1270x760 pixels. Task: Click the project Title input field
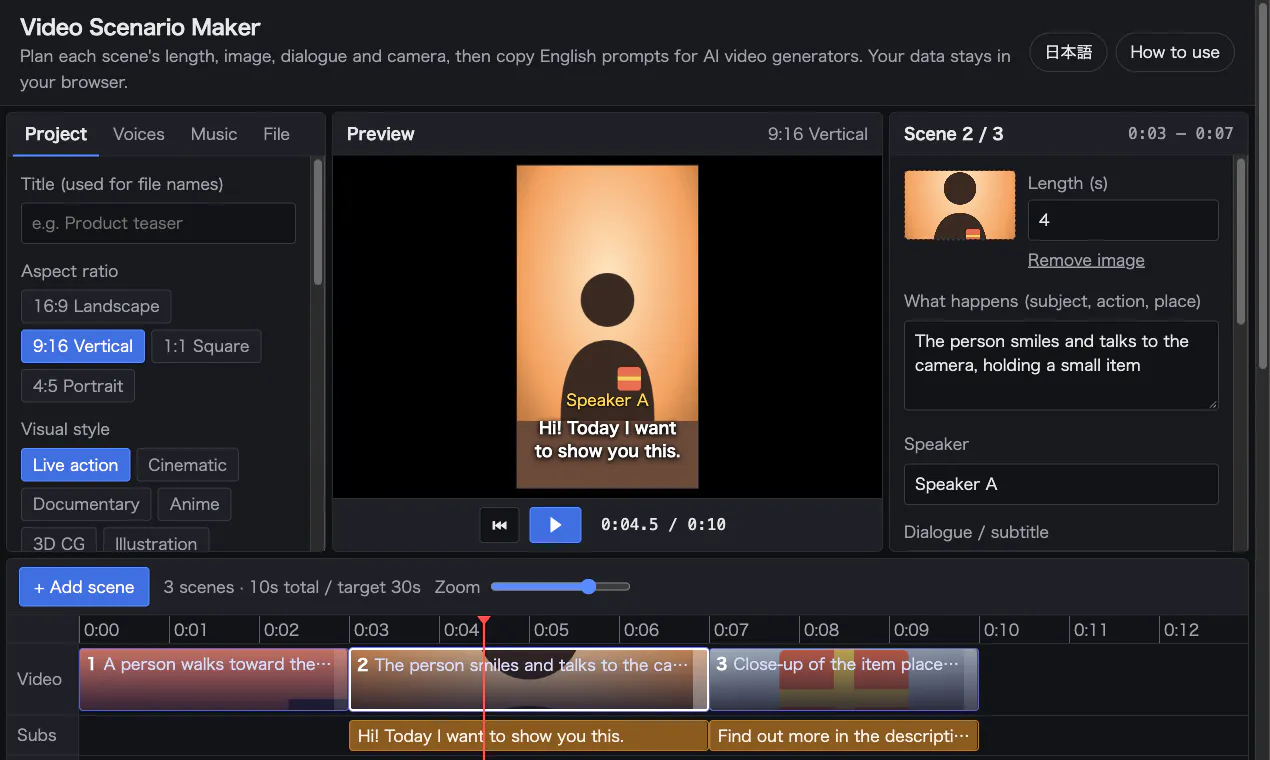click(x=158, y=223)
